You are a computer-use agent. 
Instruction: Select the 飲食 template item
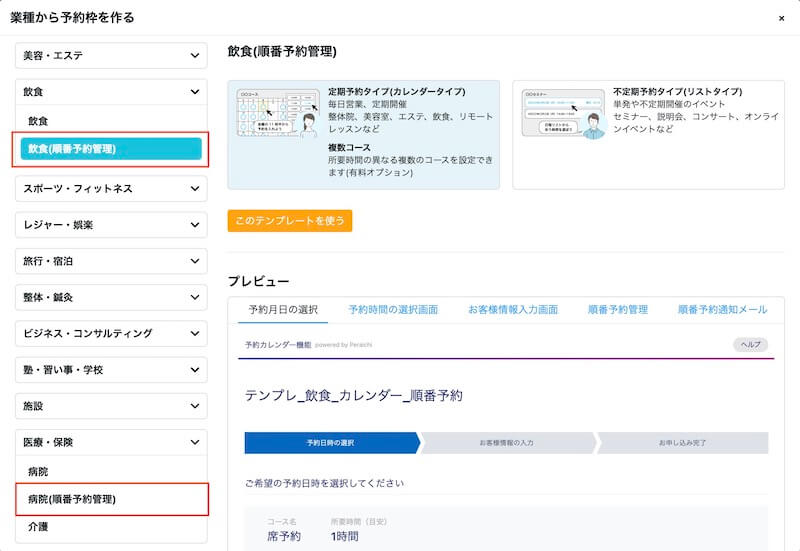click(38, 121)
